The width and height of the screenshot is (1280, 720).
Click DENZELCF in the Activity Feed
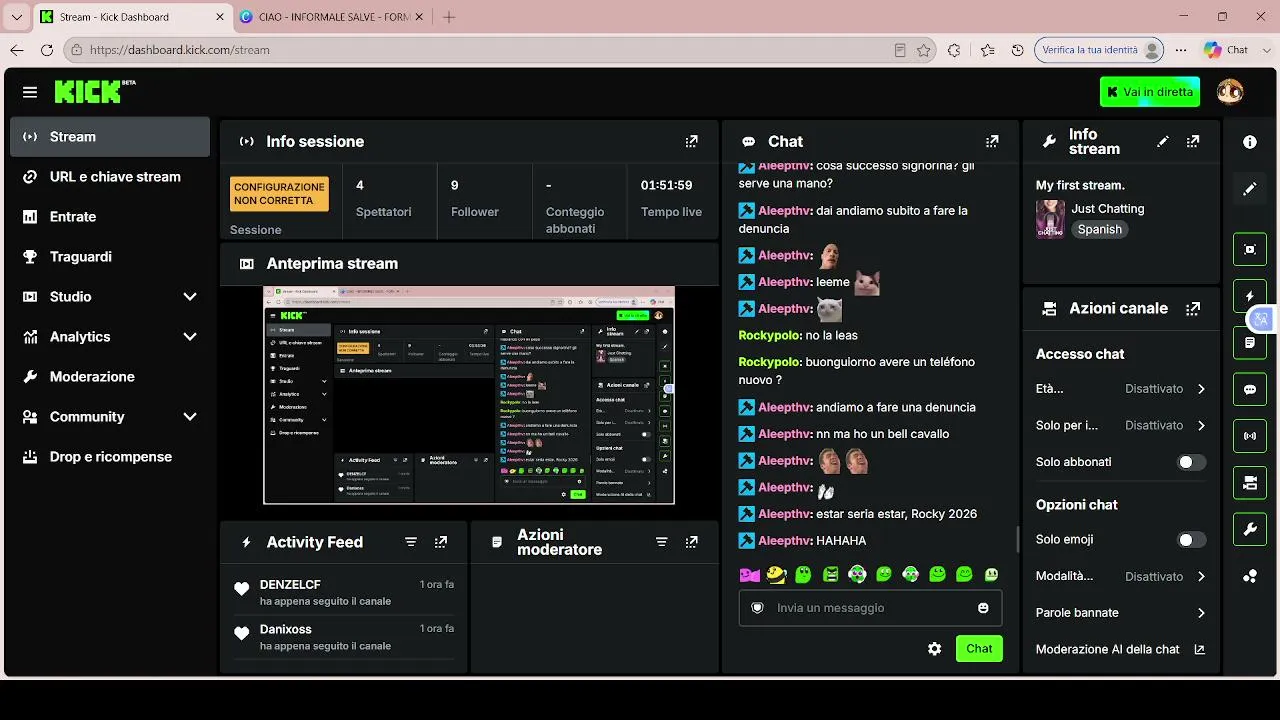pyautogui.click(x=290, y=585)
